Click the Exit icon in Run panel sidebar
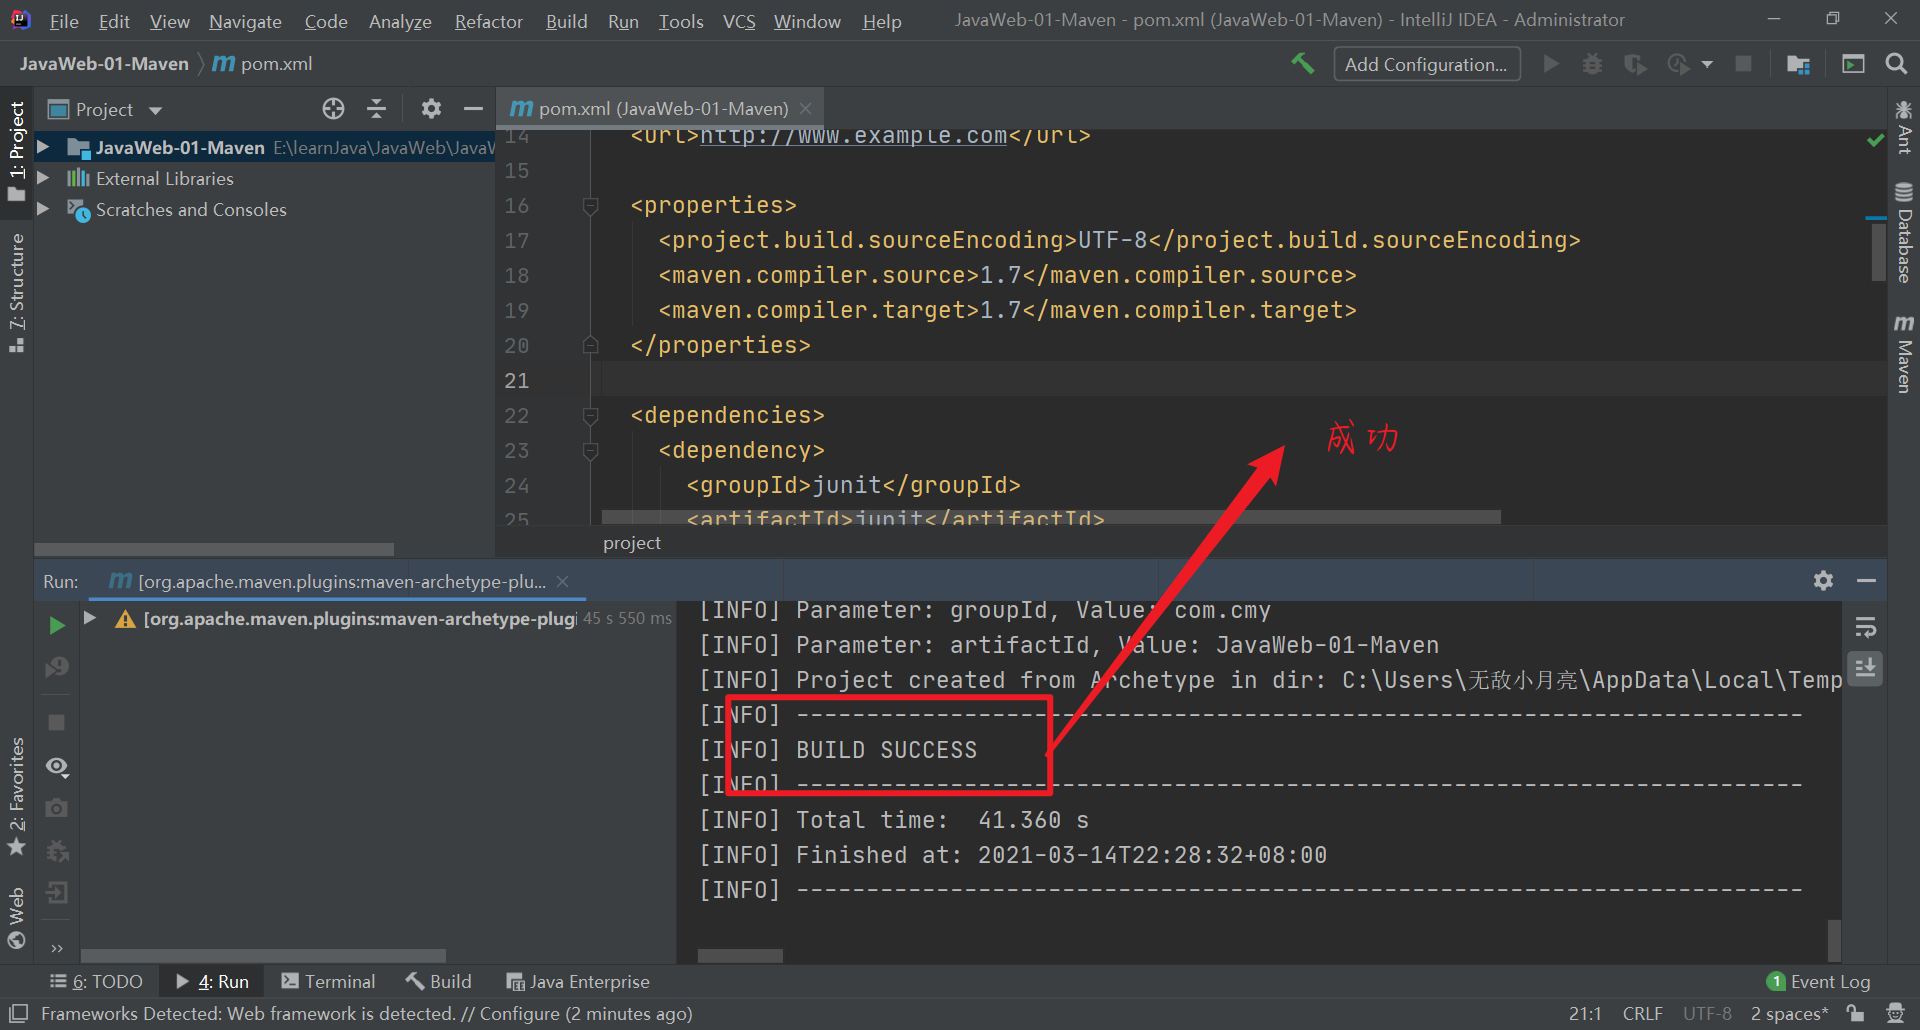Image resolution: width=1920 pixels, height=1030 pixels. 57,892
